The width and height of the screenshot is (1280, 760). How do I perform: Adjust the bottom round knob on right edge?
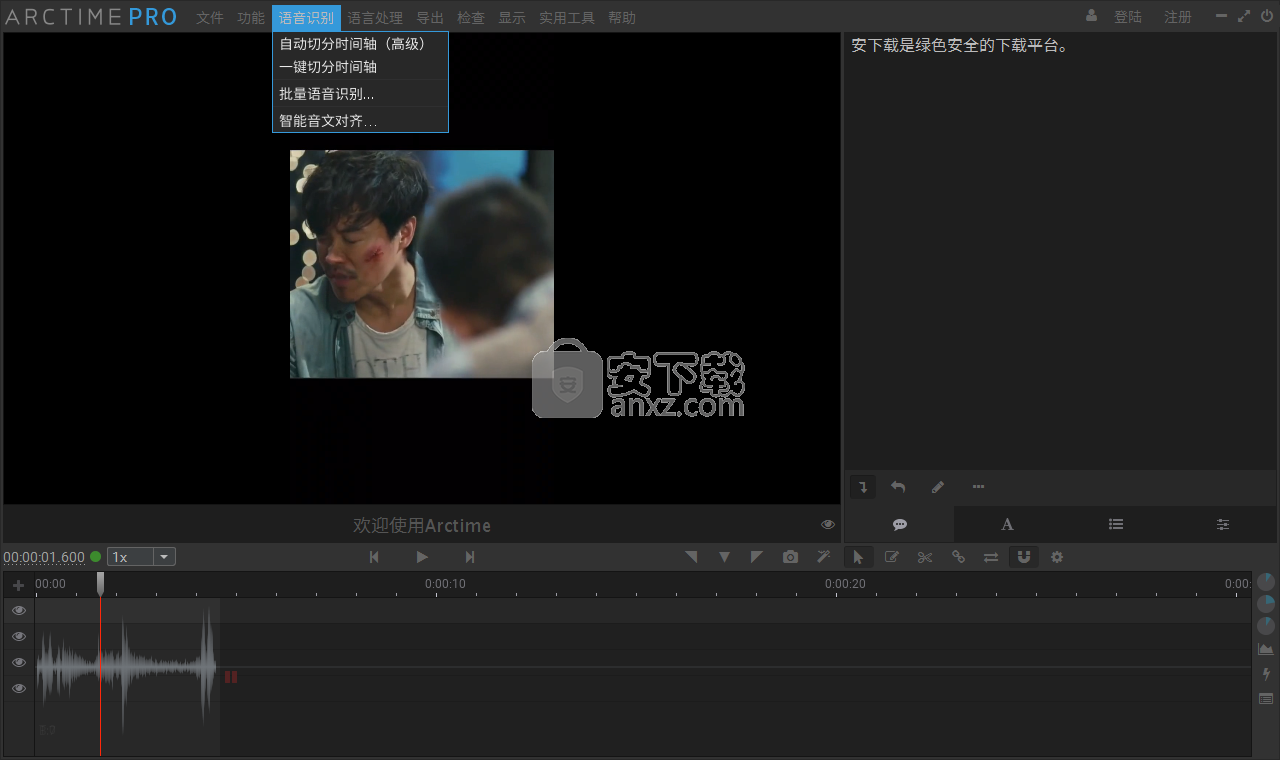(x=1266, y=626)
